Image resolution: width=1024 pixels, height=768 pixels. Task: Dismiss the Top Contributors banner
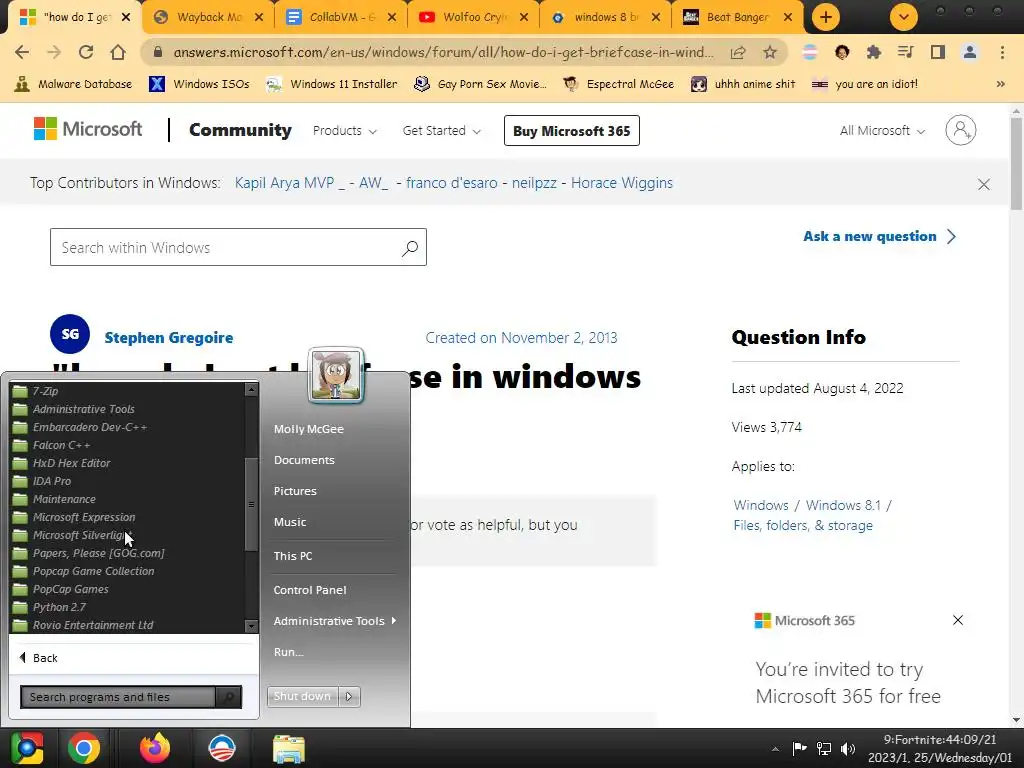pos(984,184)
